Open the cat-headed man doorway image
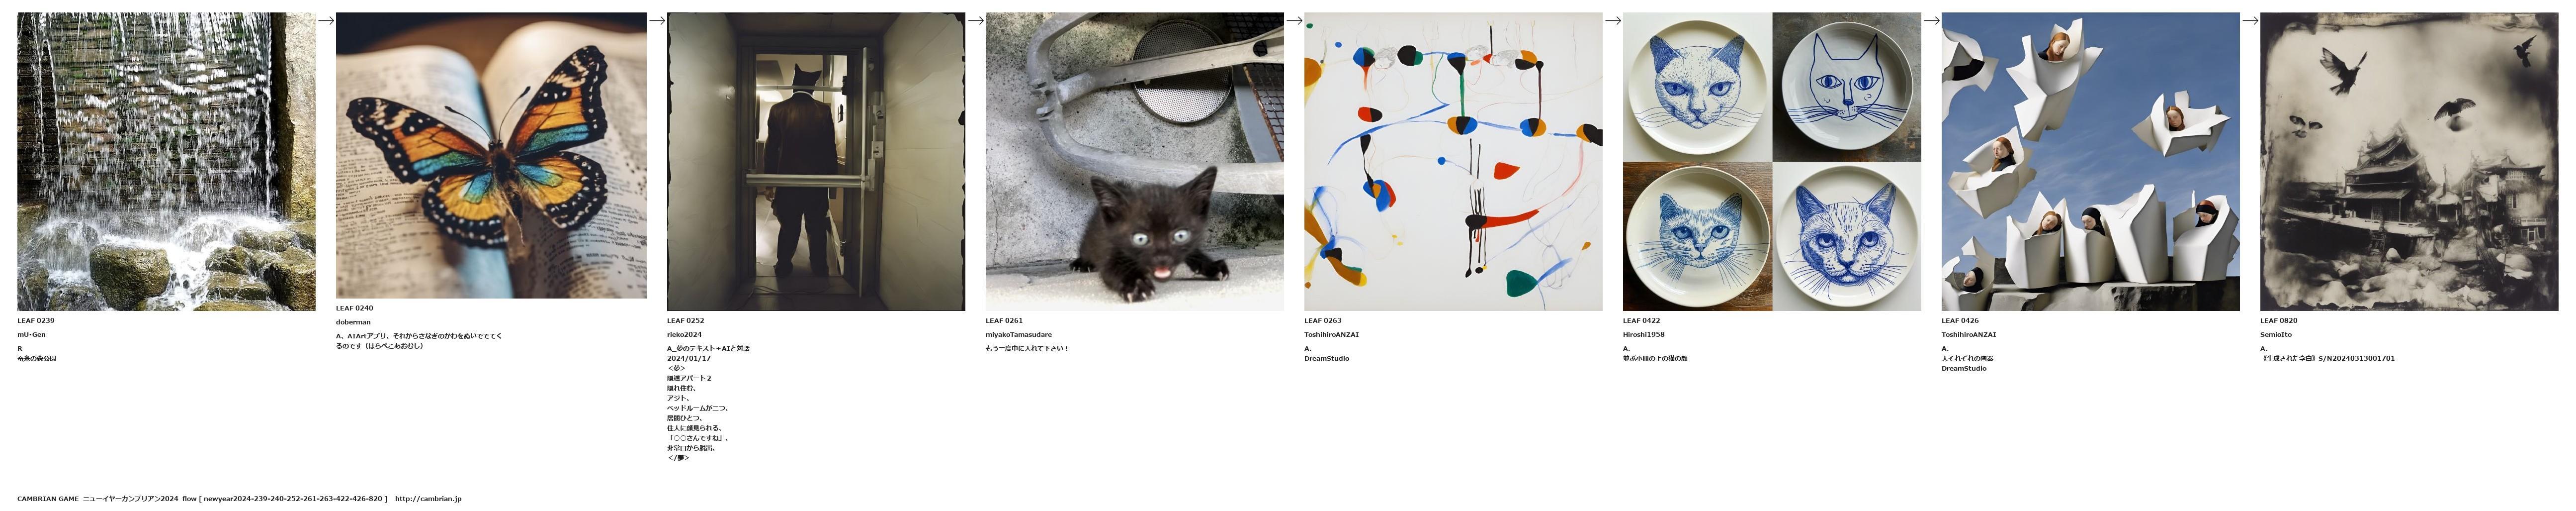 pos(816,161)
